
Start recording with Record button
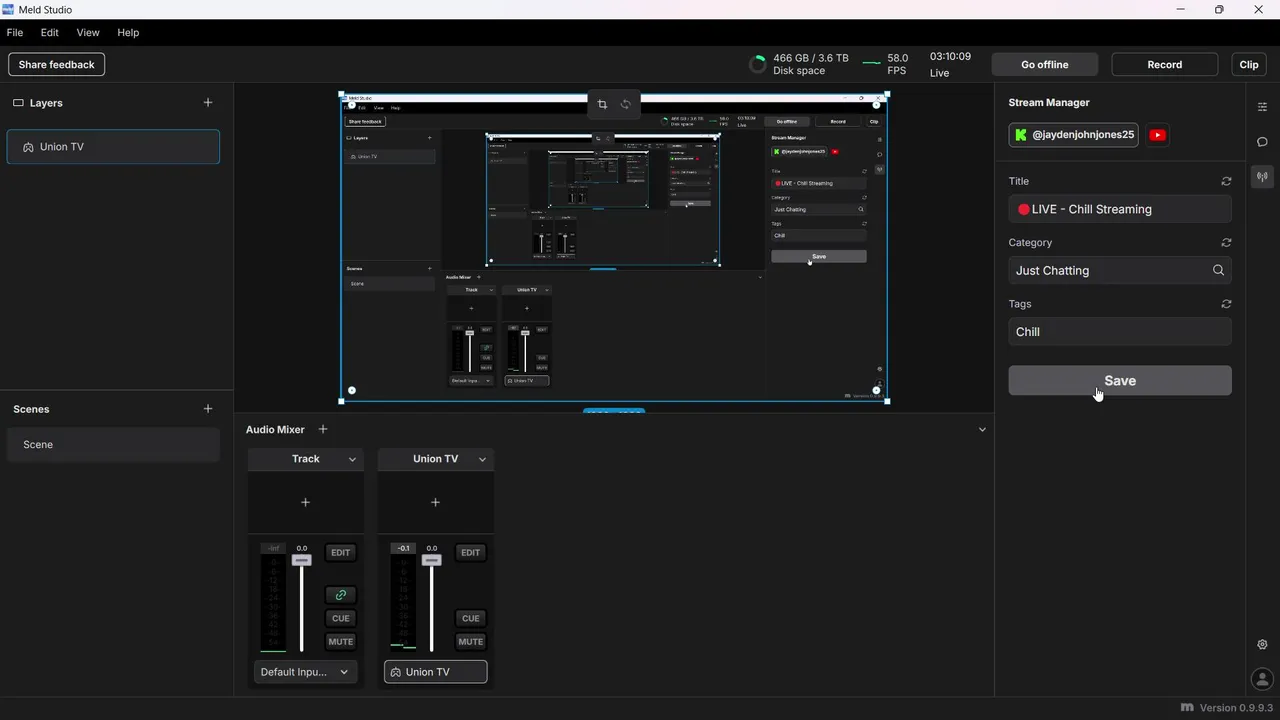(x=1165, y=65)
